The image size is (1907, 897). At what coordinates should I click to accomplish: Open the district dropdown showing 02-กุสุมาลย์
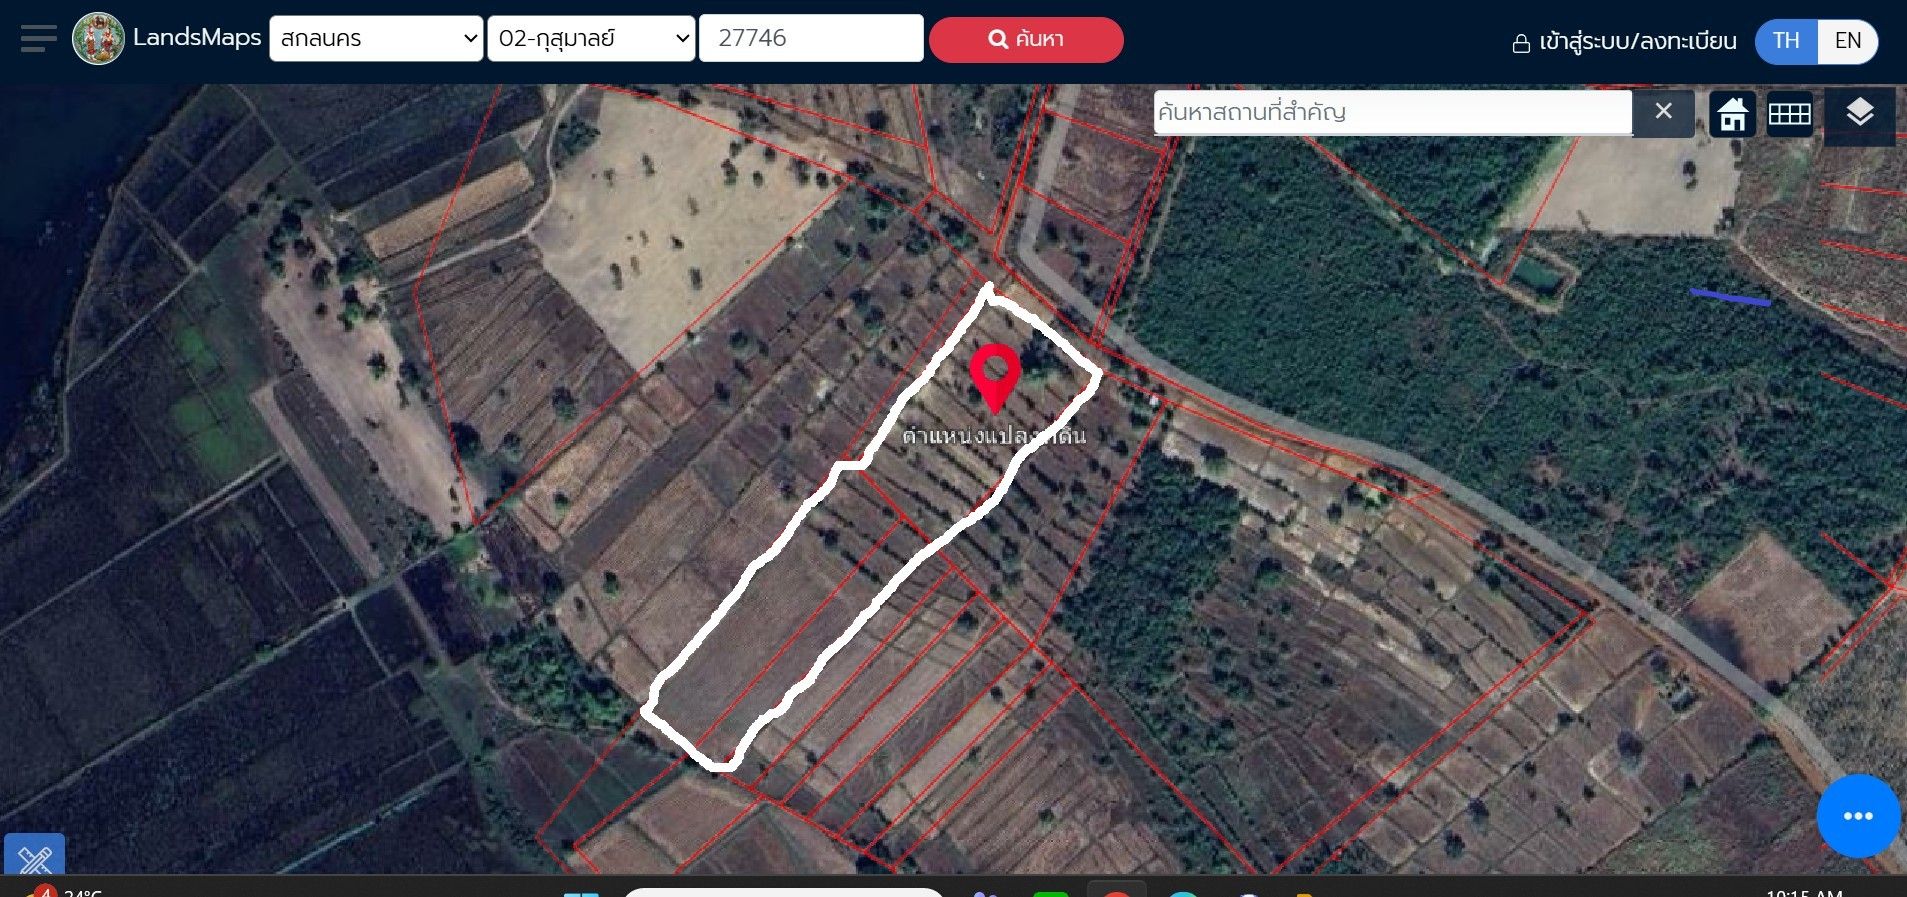[591, 38]
